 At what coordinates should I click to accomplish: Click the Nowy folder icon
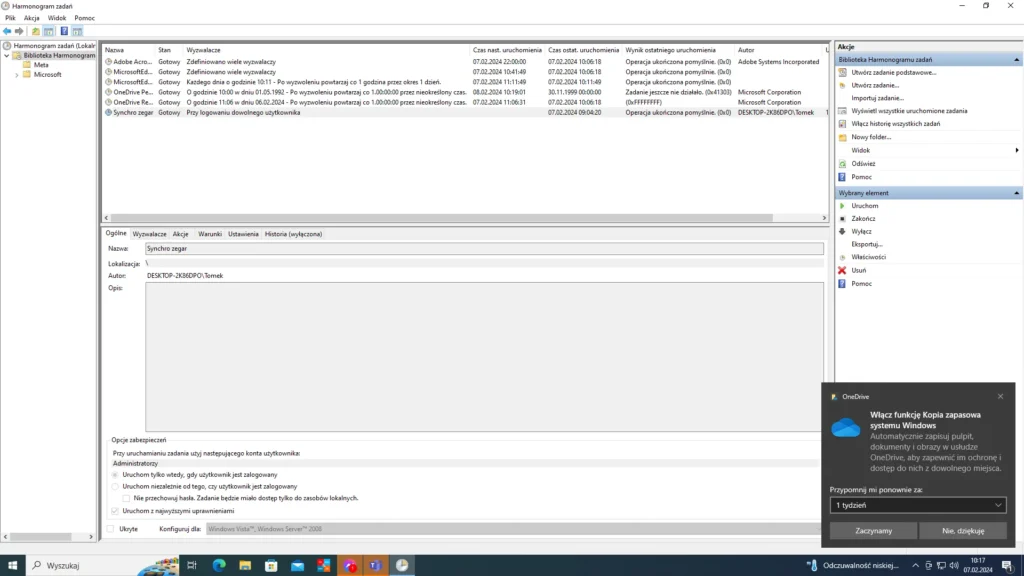tap(843, 137)
